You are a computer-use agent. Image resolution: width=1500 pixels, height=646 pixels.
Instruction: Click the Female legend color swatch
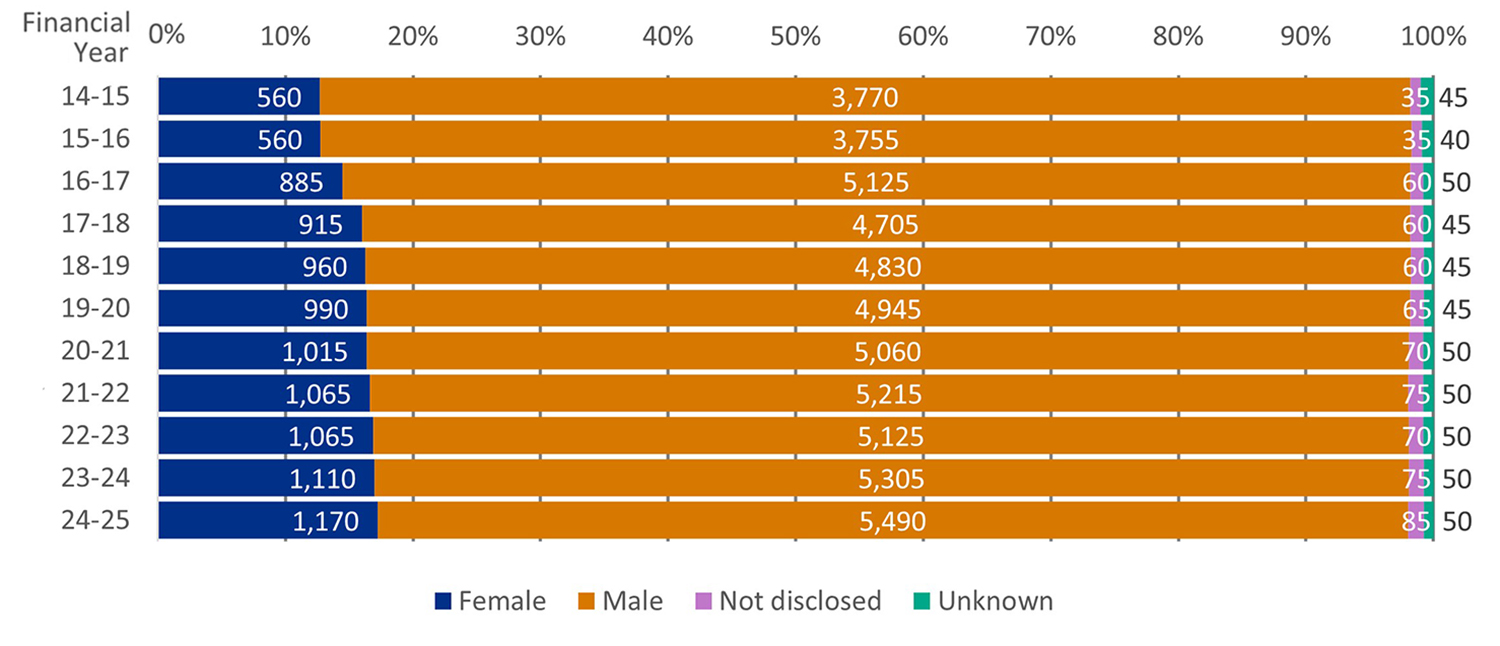coord(443,601)
